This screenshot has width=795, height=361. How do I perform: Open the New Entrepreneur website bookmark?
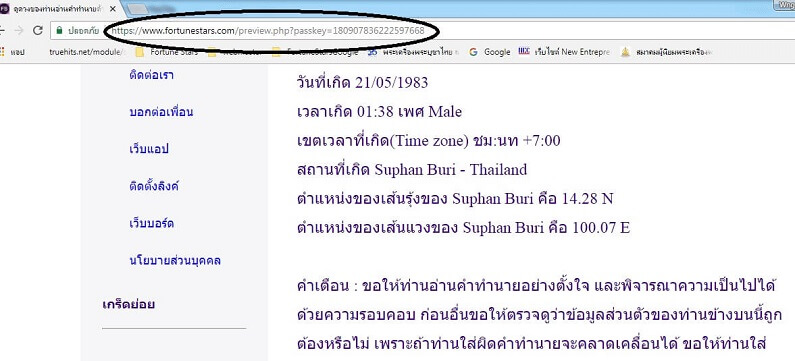(x=564, y=52)
